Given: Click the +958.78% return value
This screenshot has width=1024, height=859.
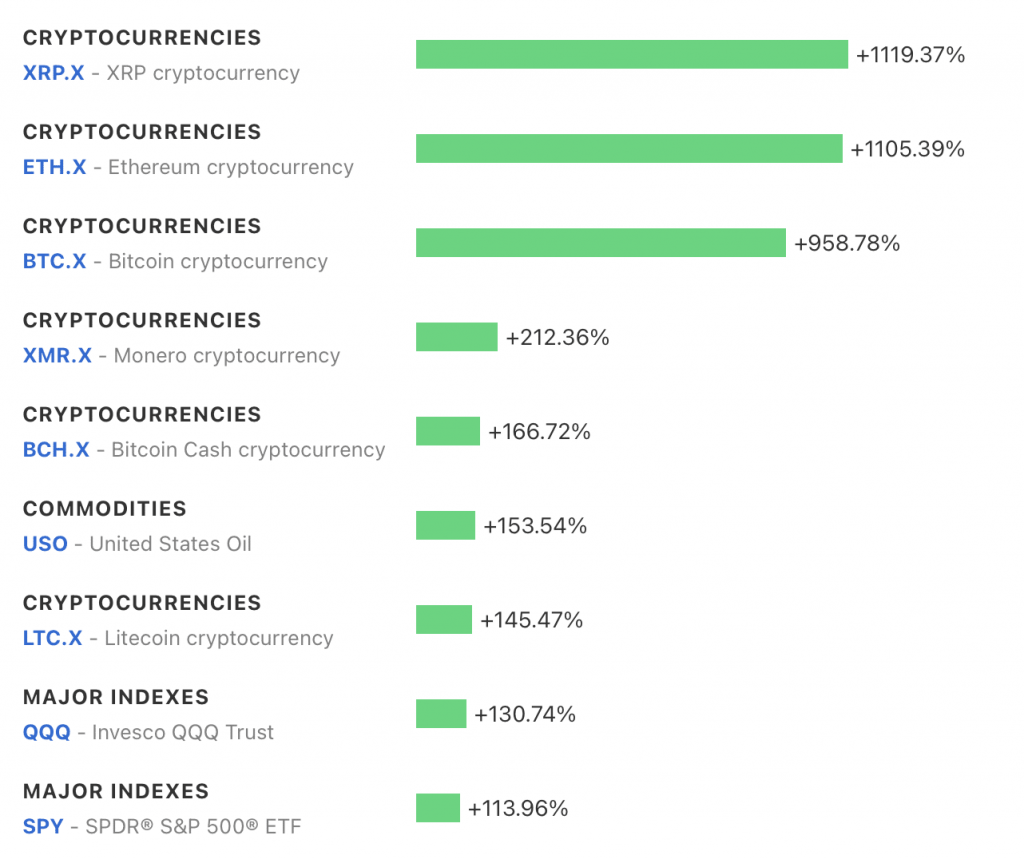Looking at the screenshot, I should click(847, 243).
